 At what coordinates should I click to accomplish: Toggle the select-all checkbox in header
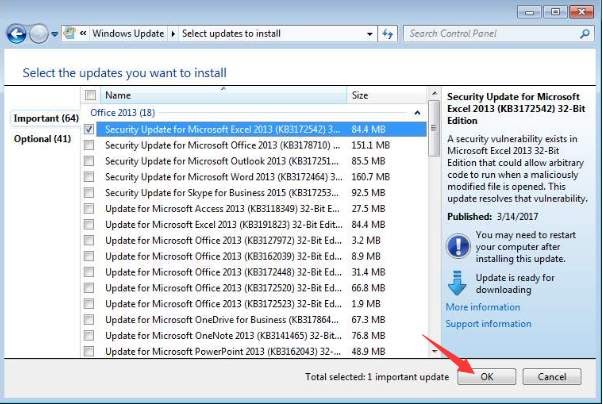point(91,95)
